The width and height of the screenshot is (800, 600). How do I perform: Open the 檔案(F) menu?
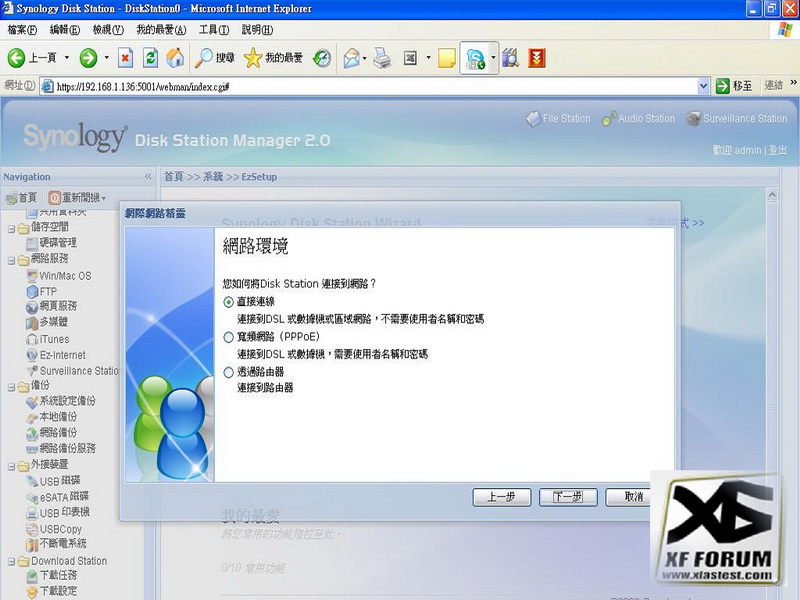pyautogui.click(x=22, y=30)
